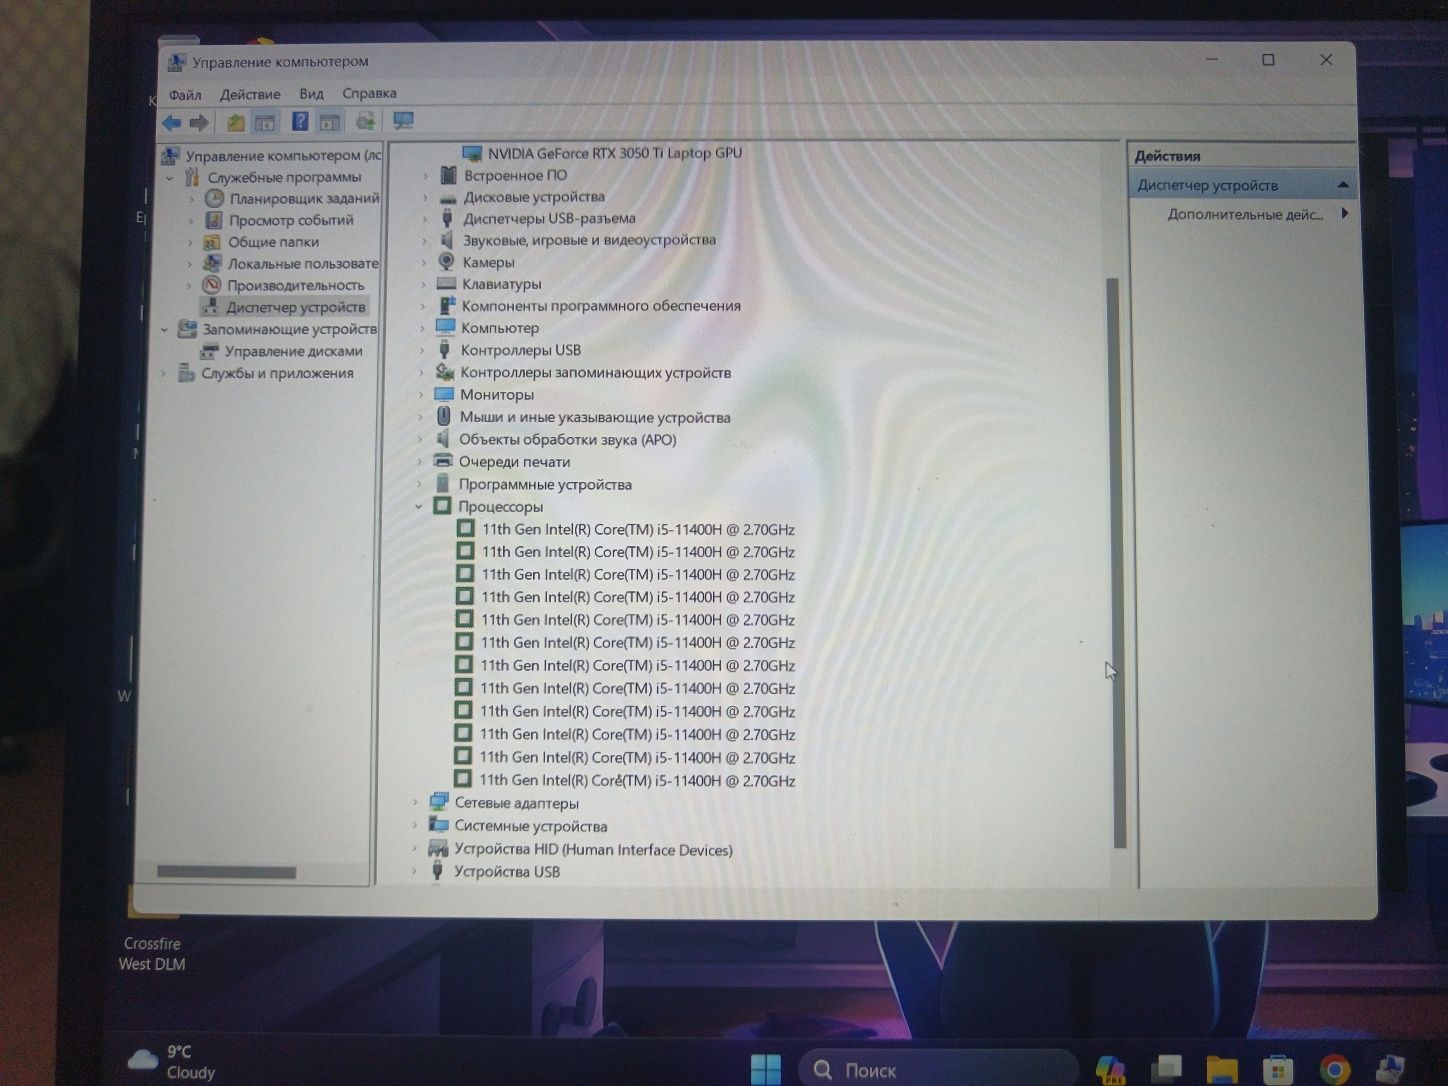Collapse Диспетчер устройств actions section arrow
Screen dimensions: 1448x1086
1343,185
